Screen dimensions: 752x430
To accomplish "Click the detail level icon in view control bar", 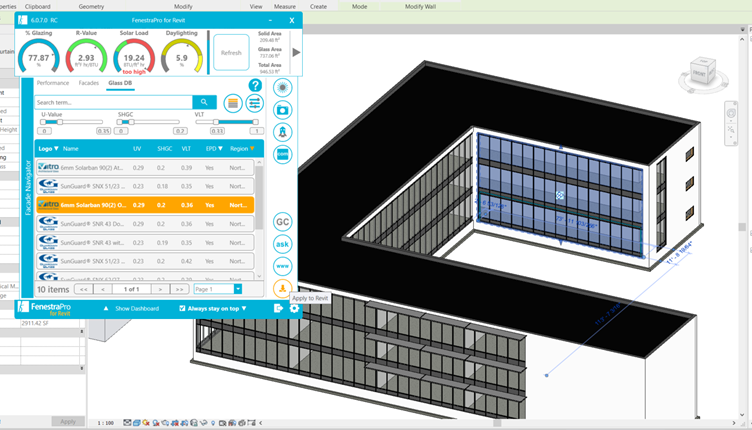I will 127,423.
